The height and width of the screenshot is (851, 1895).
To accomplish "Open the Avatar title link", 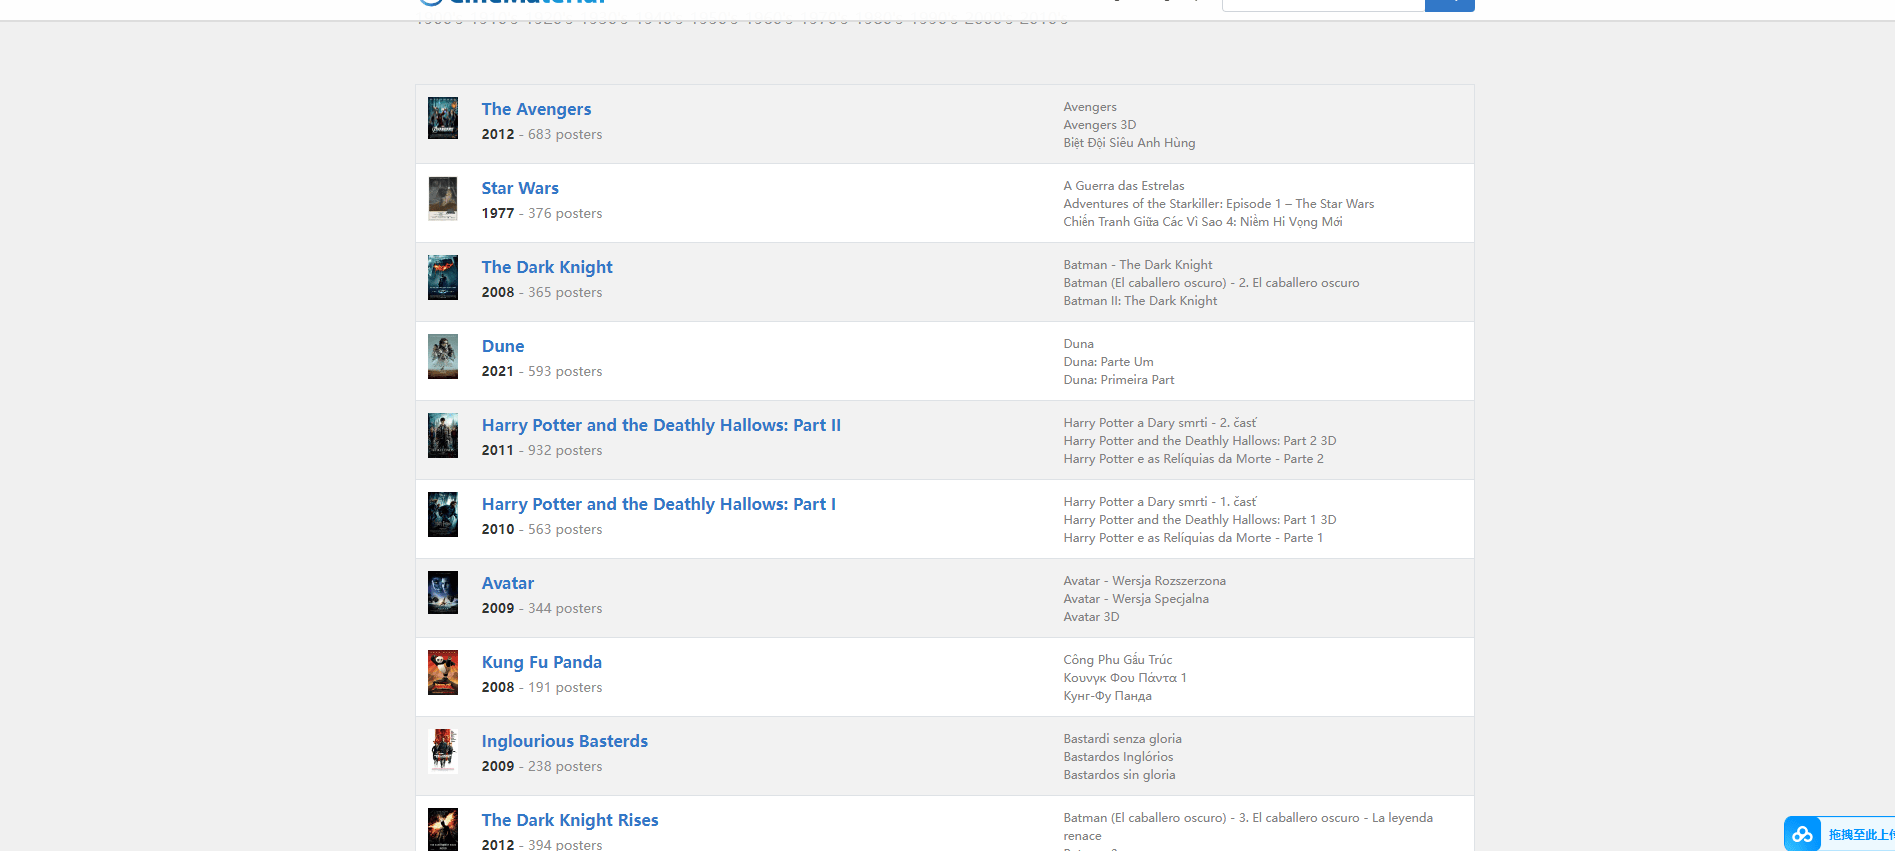I will click(508, 583).
